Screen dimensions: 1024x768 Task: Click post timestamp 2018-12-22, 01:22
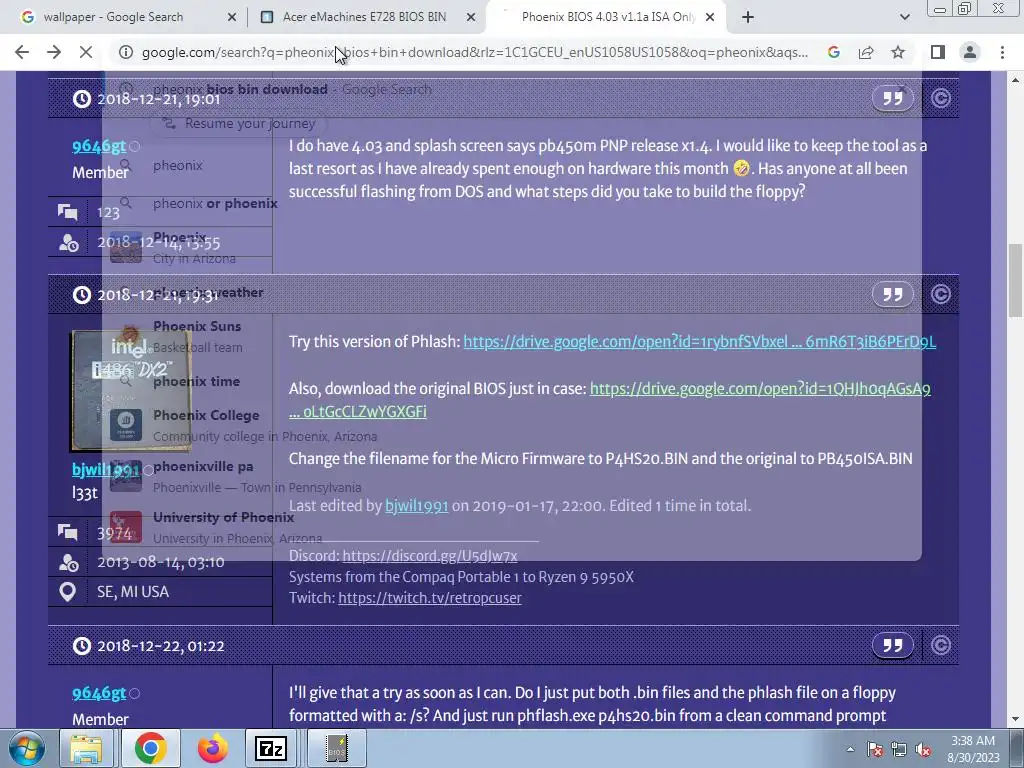[x=161, y=646]
